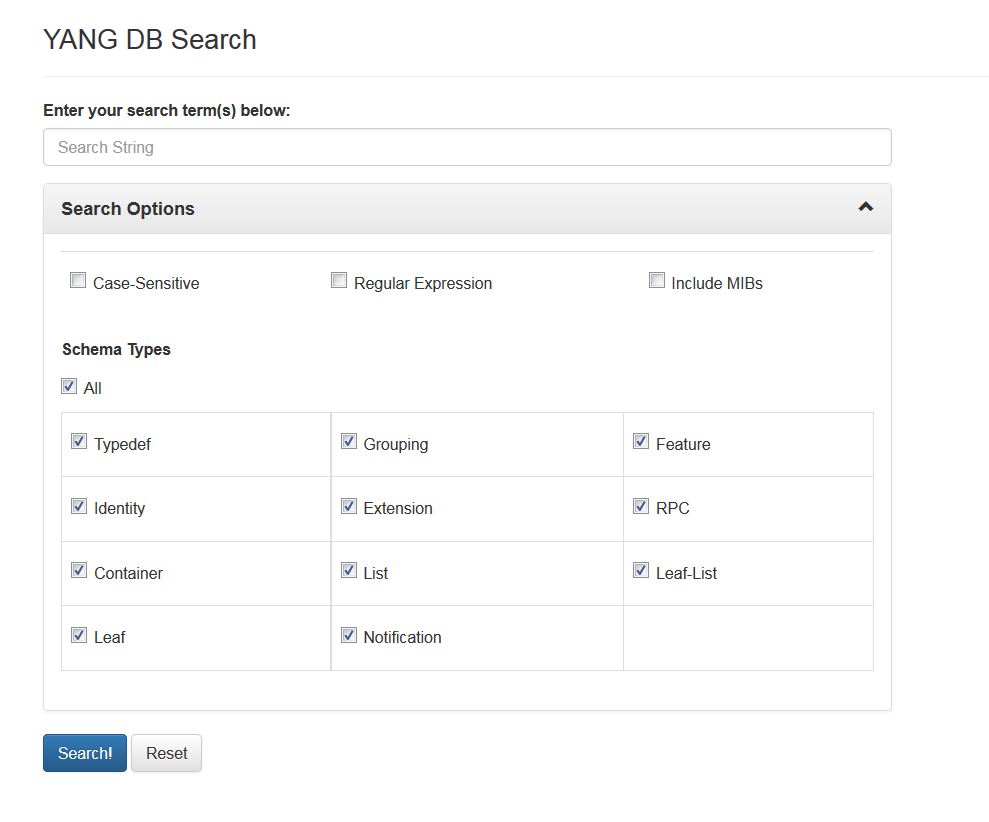Click the Reset button
Viewport: 989px width, 822px height.
click(167, 753)
